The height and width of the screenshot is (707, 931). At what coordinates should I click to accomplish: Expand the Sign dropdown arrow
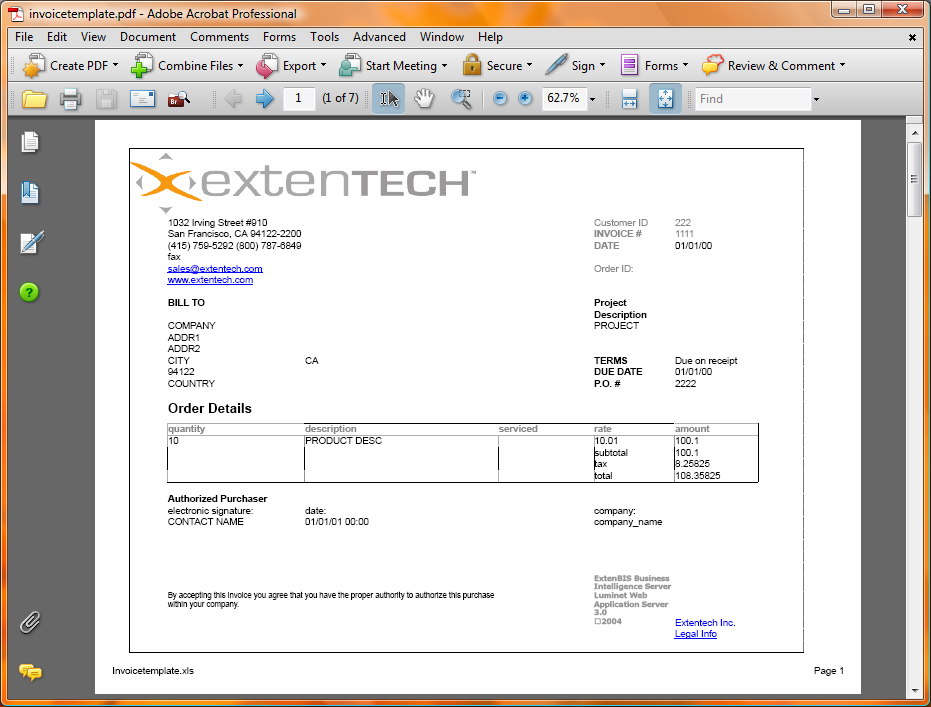[603, 65]
